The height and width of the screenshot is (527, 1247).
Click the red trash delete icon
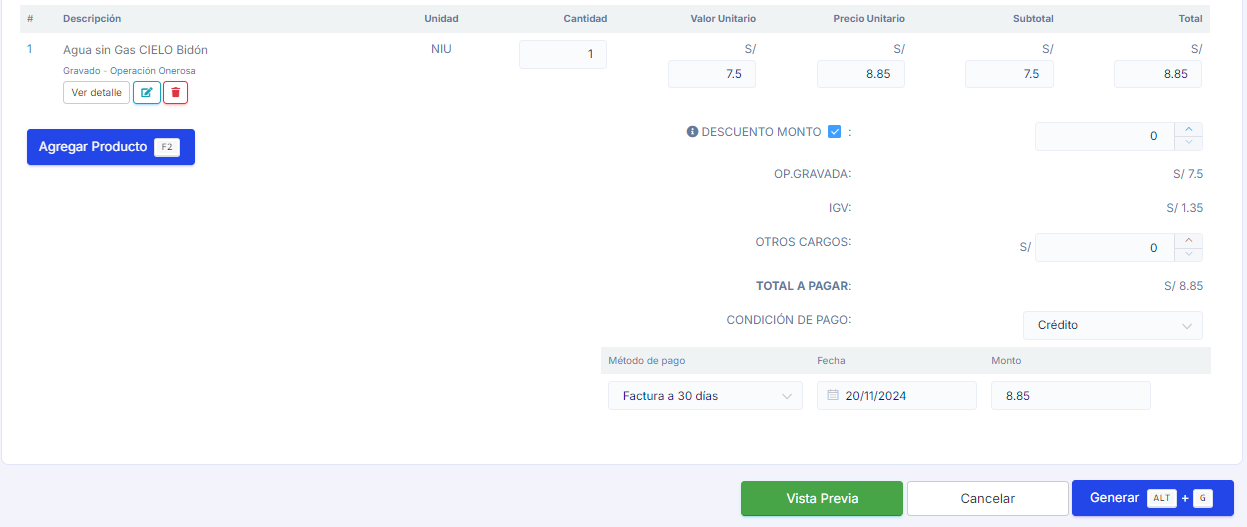pos(176,93)
